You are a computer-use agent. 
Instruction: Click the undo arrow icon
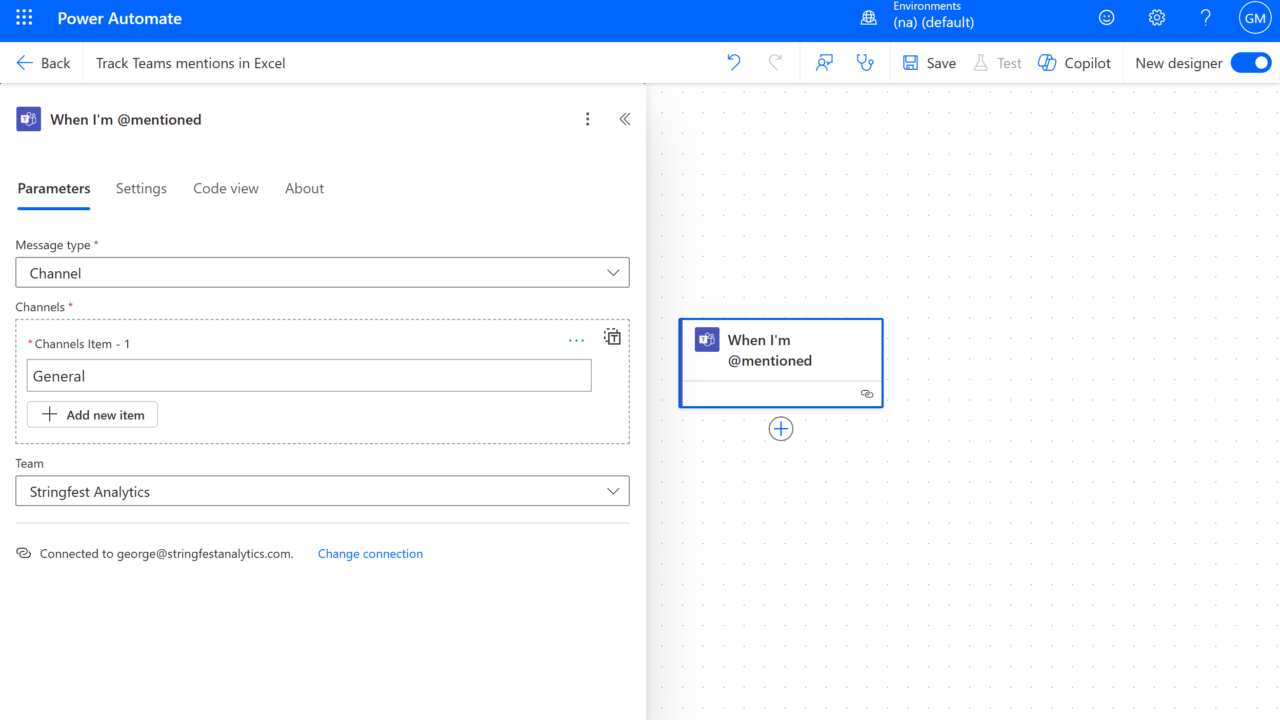tap(734, 63)
